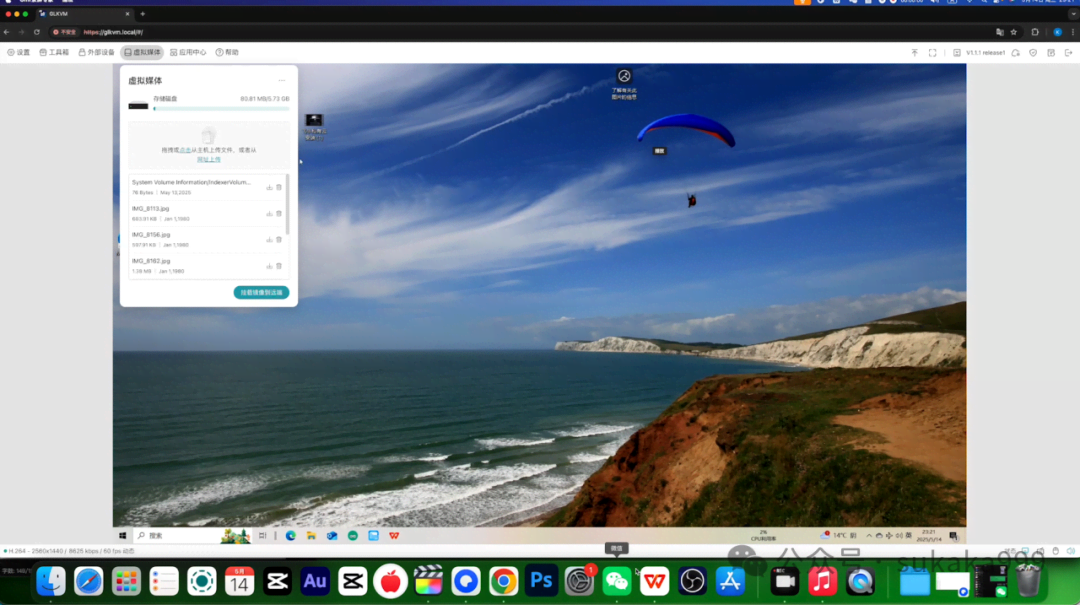Screen dimensions: 1080x605
Task: Click the 网址上传 link
Action: [x=209, y=159]
